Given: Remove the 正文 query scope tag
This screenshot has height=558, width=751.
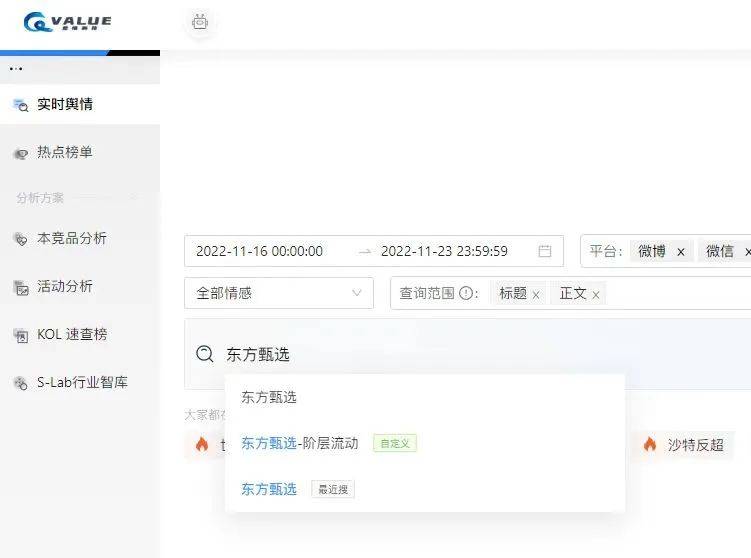Looking at the screenshot, I should click(595, 295).
